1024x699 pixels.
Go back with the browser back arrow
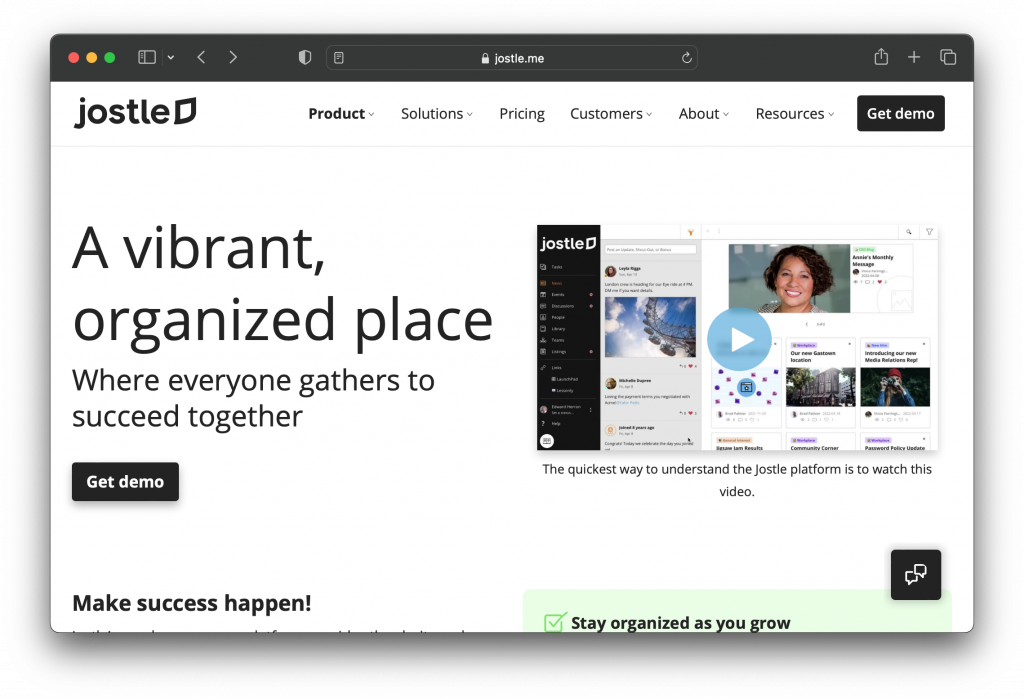201,57
